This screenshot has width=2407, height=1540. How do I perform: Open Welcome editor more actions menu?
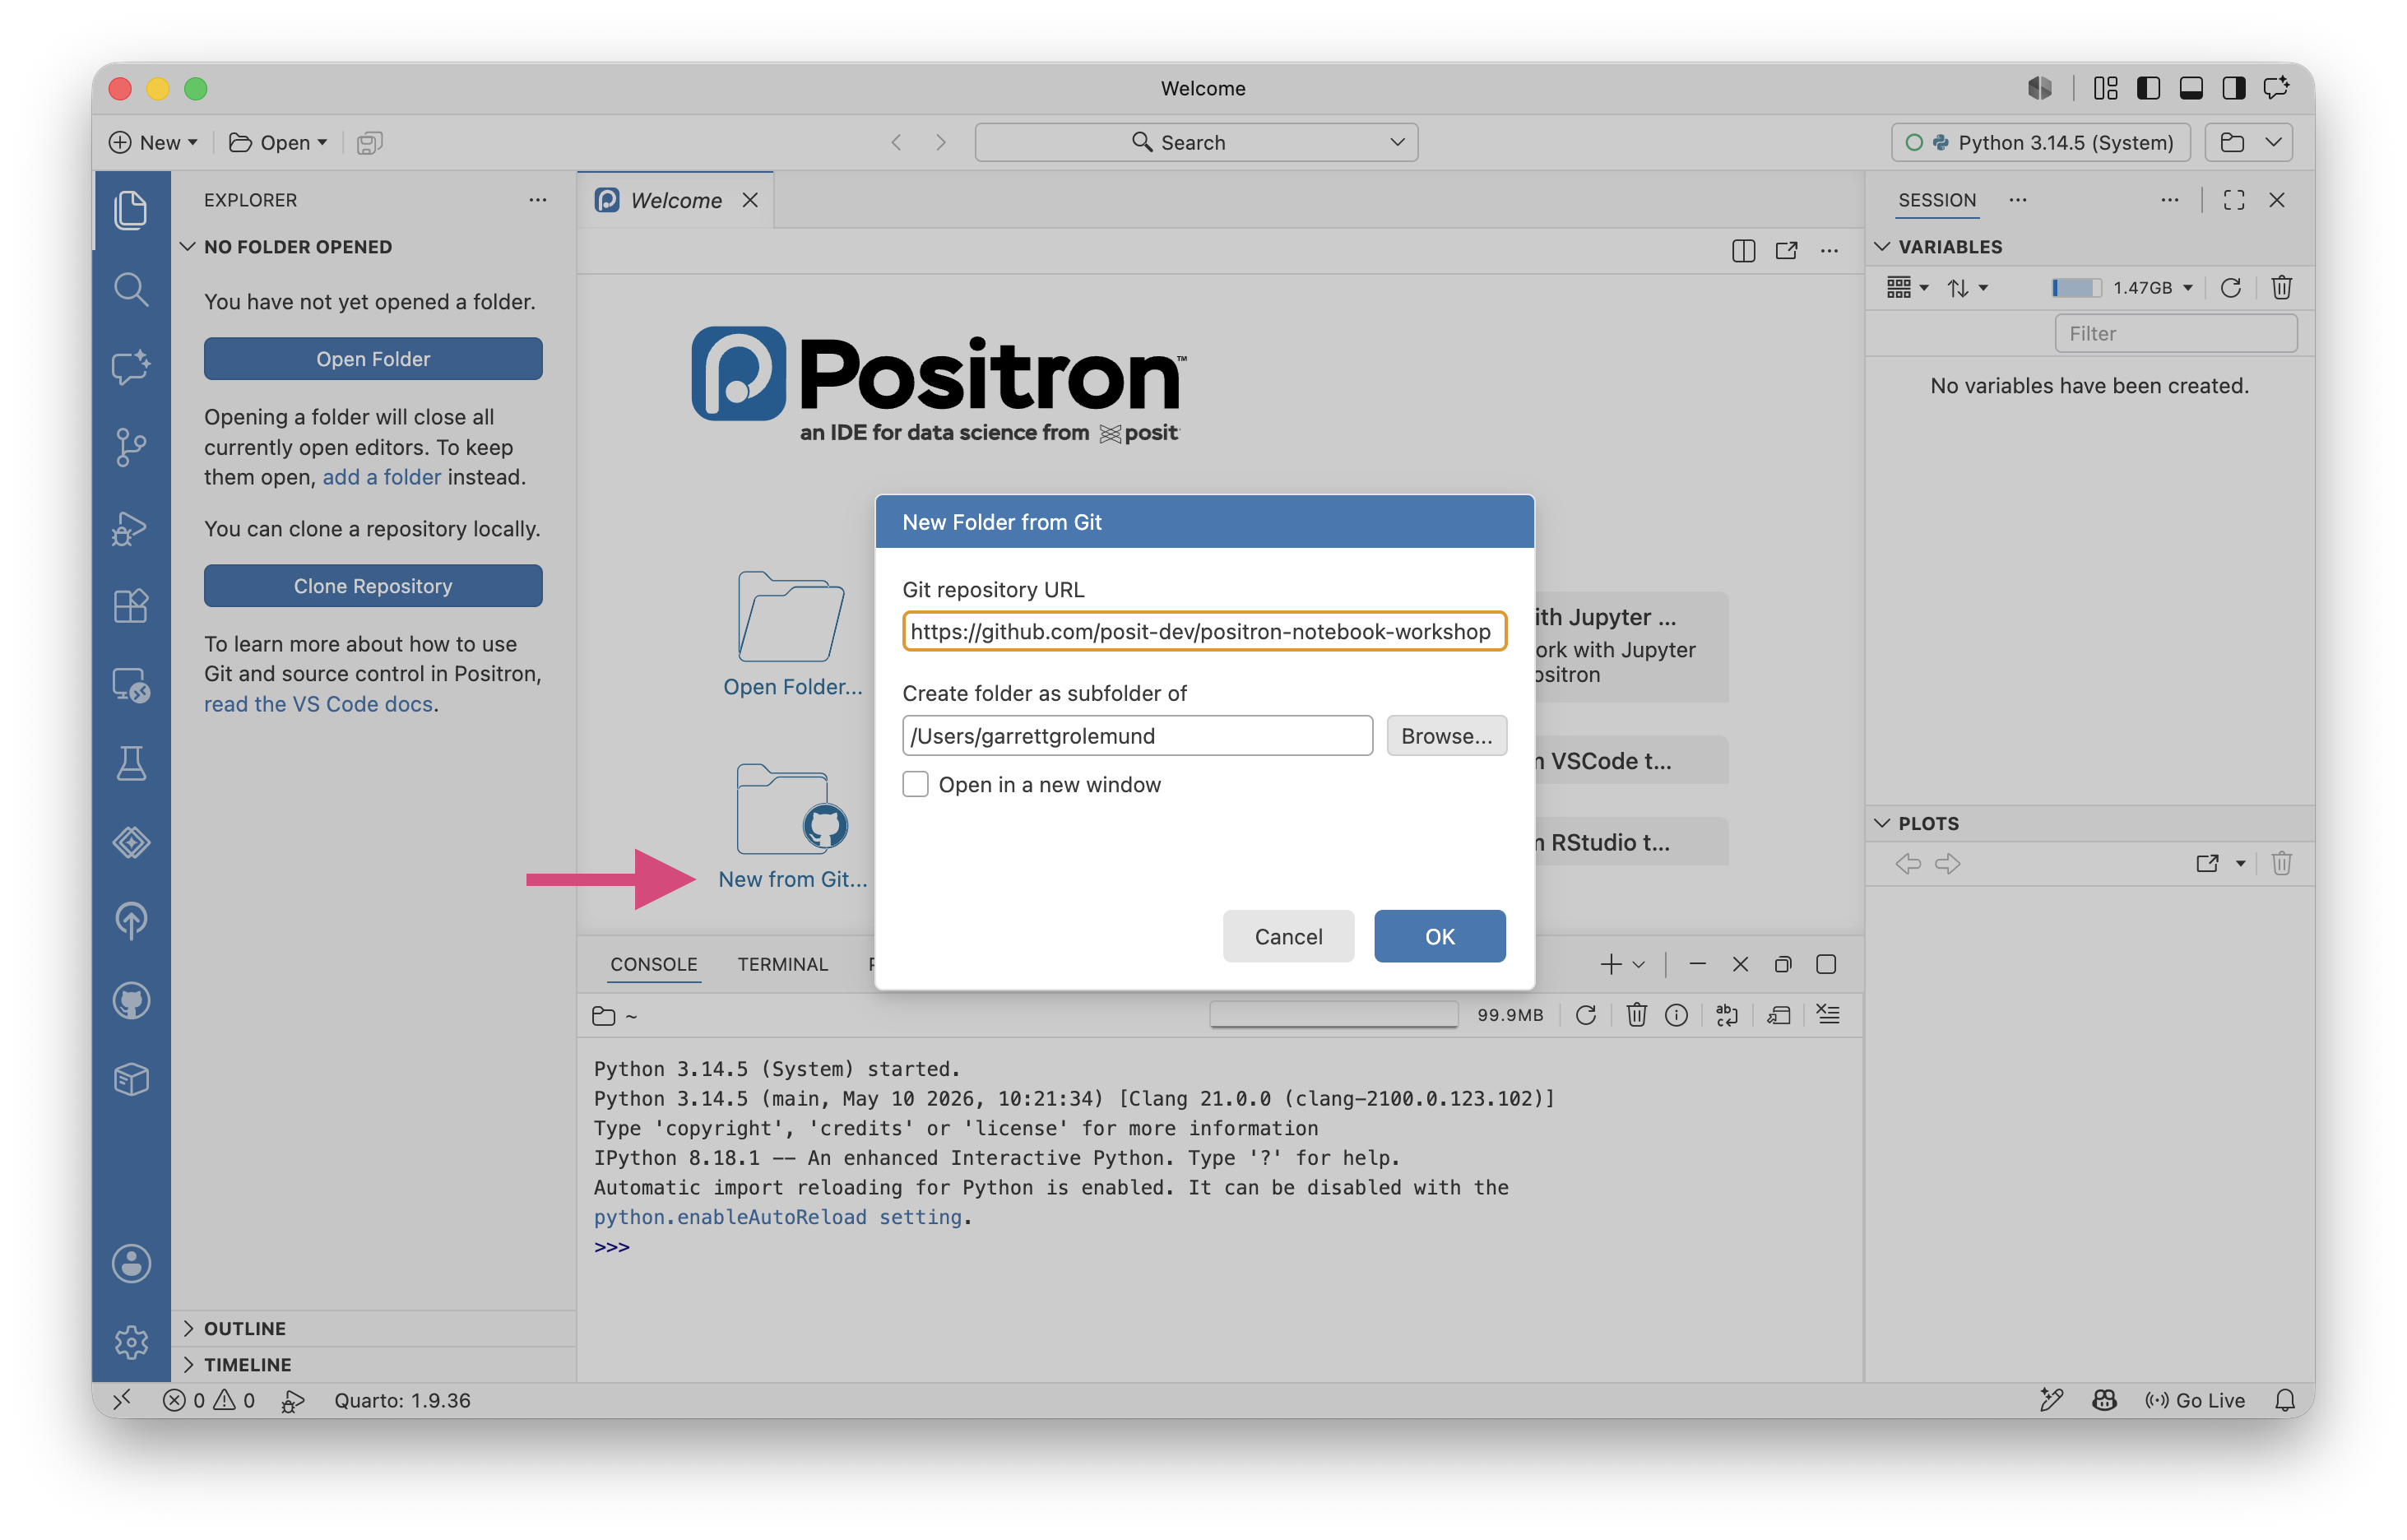point(1829,250)
